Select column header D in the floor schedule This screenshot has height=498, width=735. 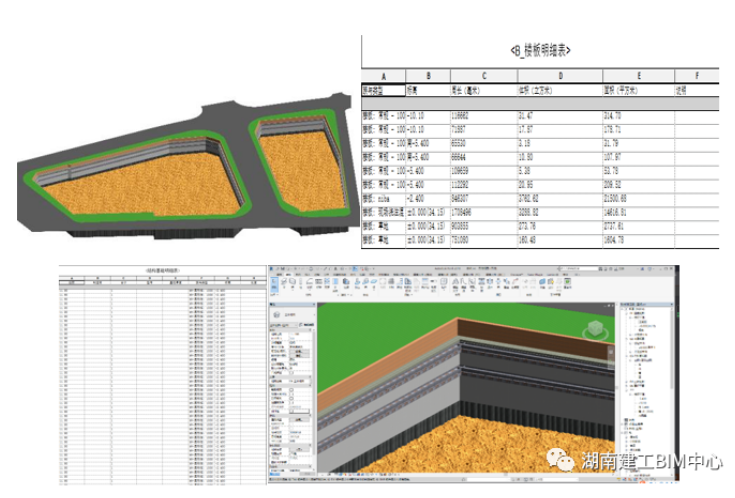560,76
